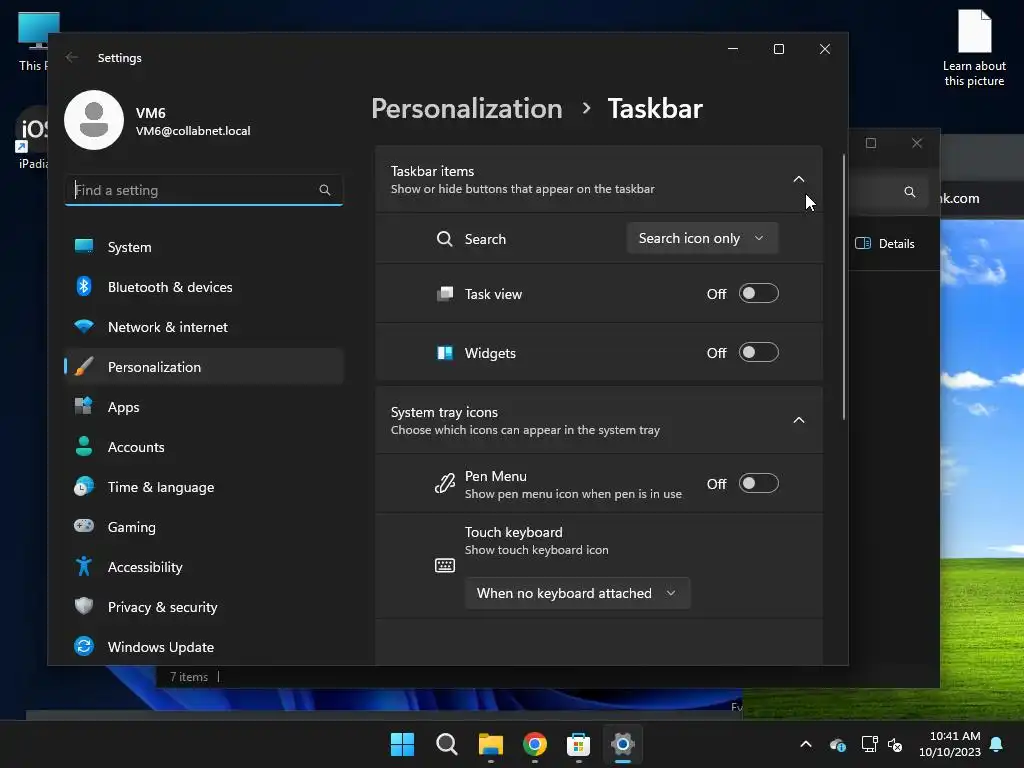Open the Windows Start menu
This screenshot has width=1024, height=768.
[x=402, y=744]
